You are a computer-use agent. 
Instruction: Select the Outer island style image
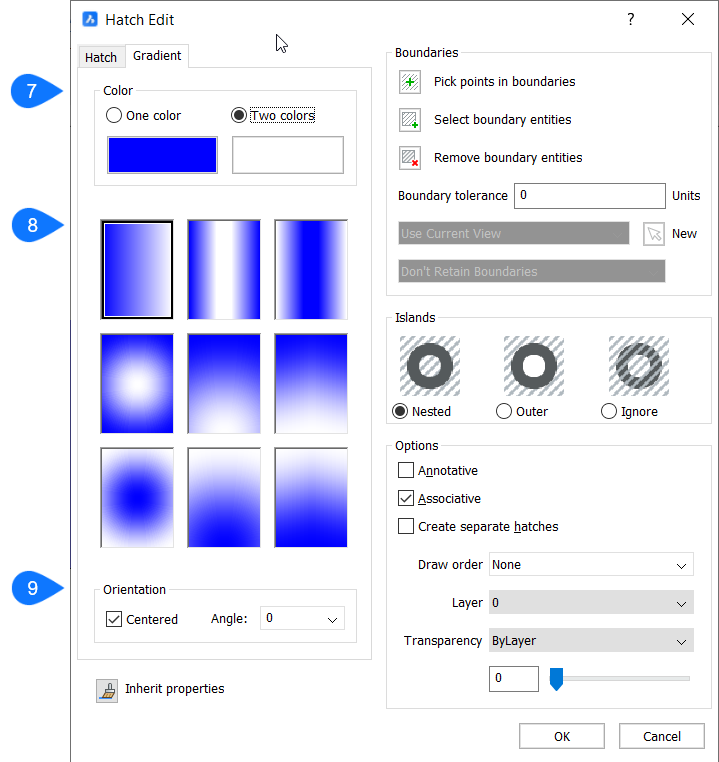pyautogui.click(x=534, y=366)
